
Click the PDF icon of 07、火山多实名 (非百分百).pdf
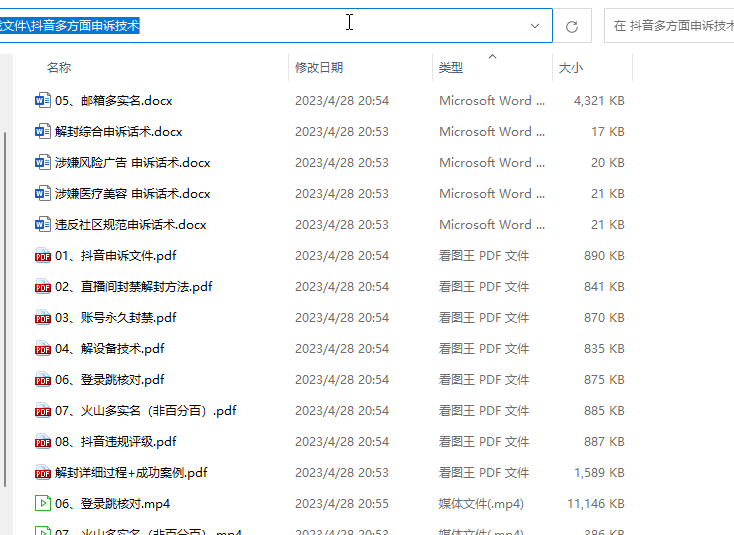tap(43, 410)
